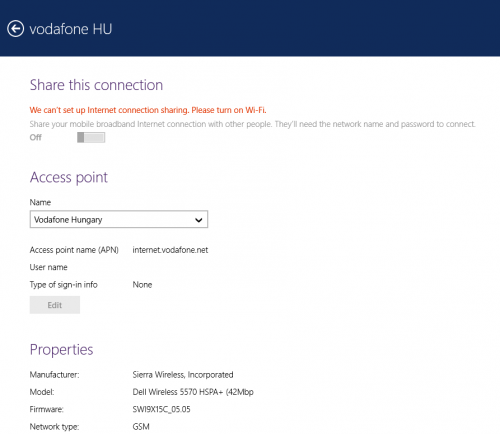Image resolution: width=500 pixels, height=434 pixels.
Task: Click the chevron arrow in Name combo box
Action: pos(199,220)
